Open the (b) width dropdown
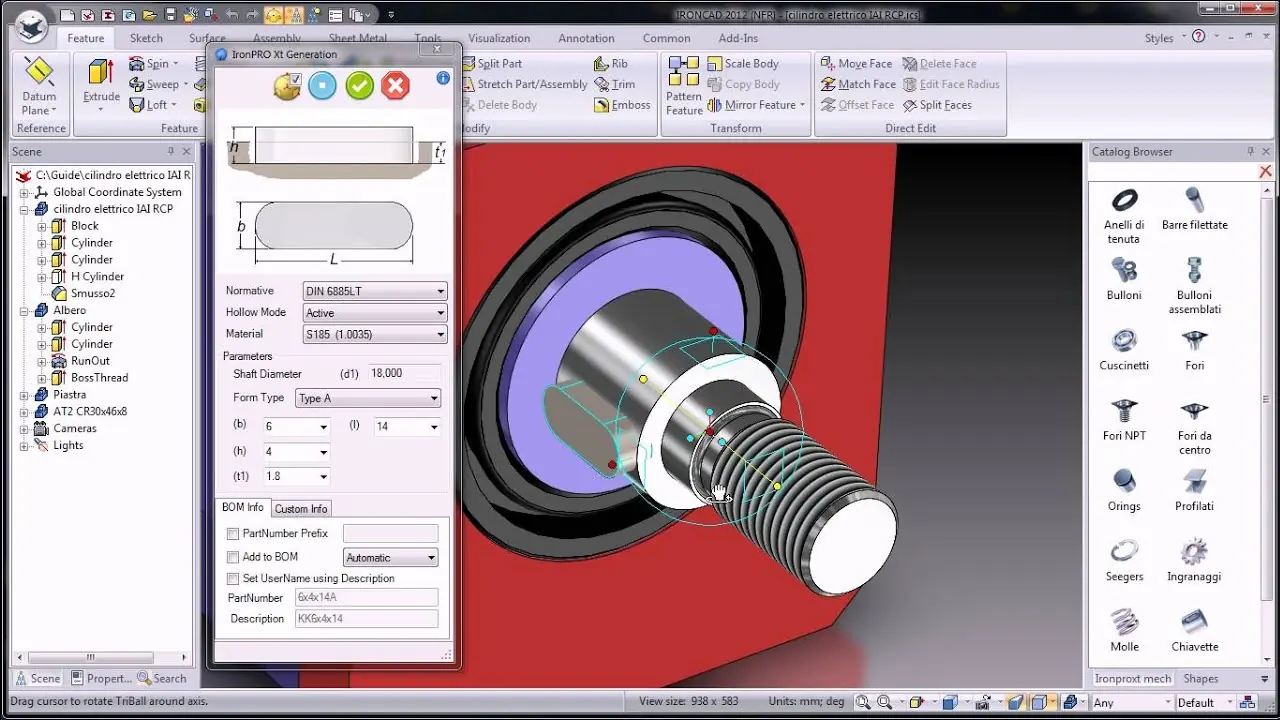The height and width of the screenshot is (720, 1280). pyautogui.click(x=296, y=427)
